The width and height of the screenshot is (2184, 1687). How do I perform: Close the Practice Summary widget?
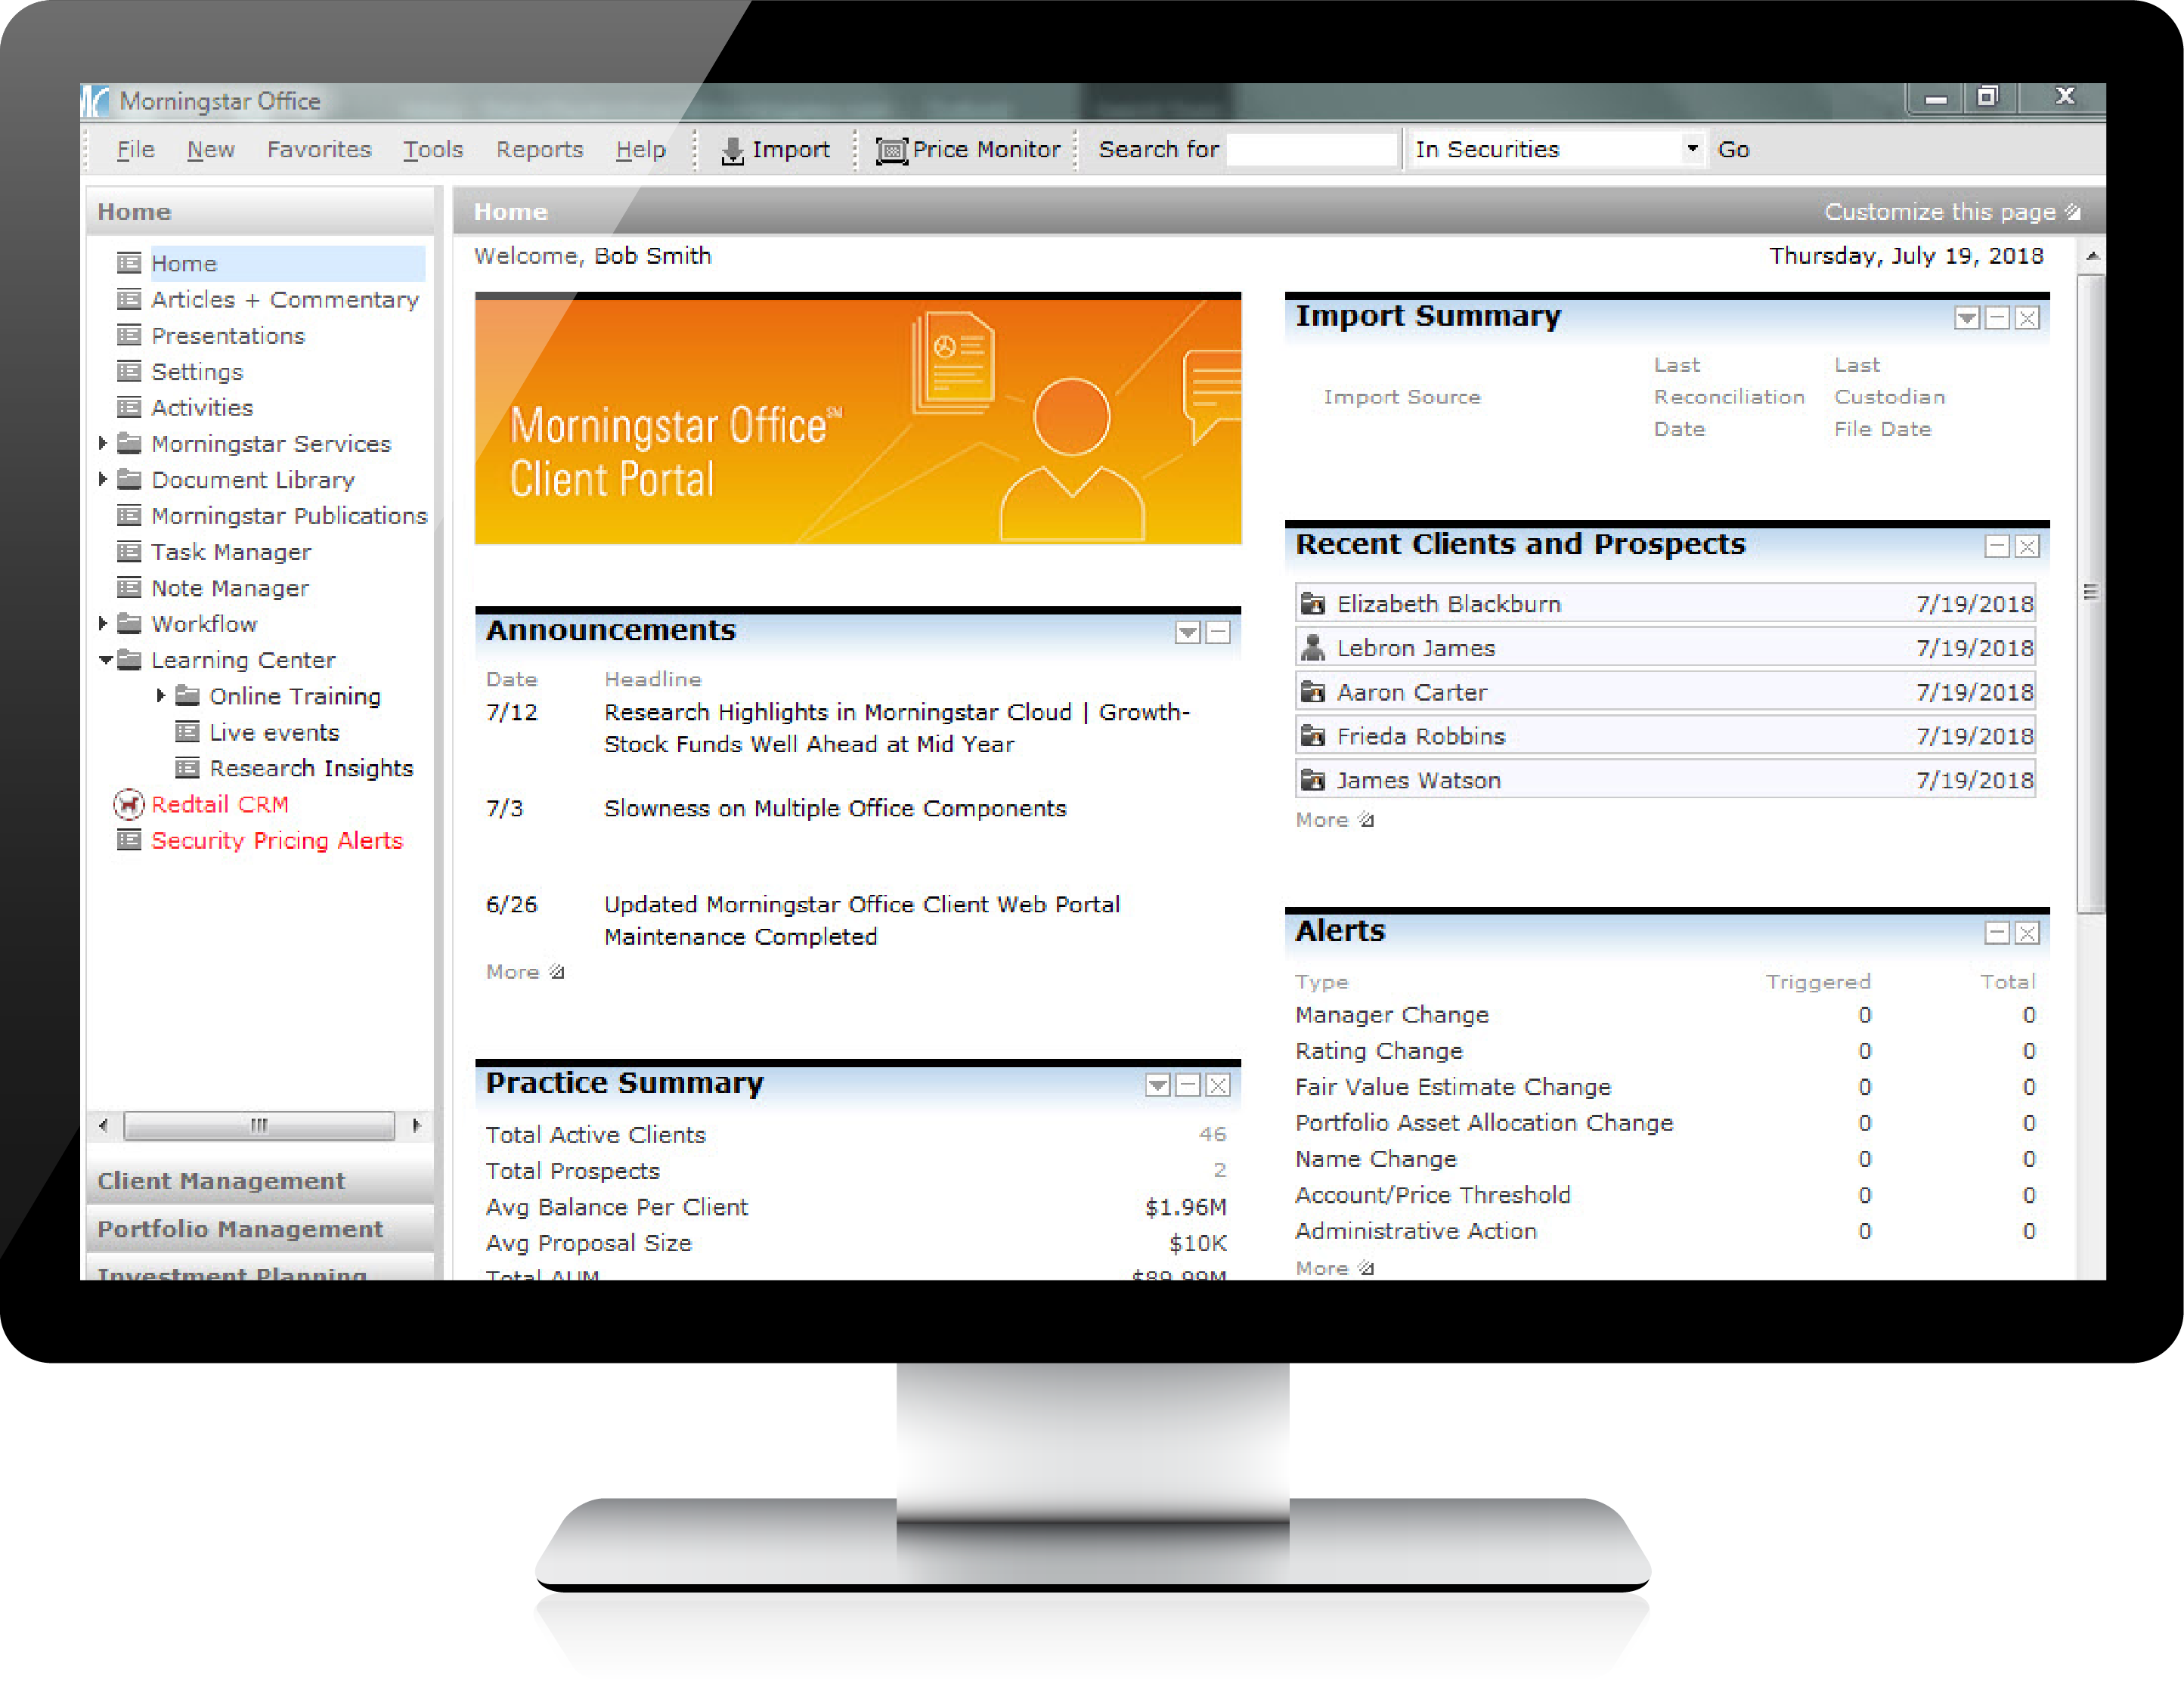(x=1217, y=1085)
